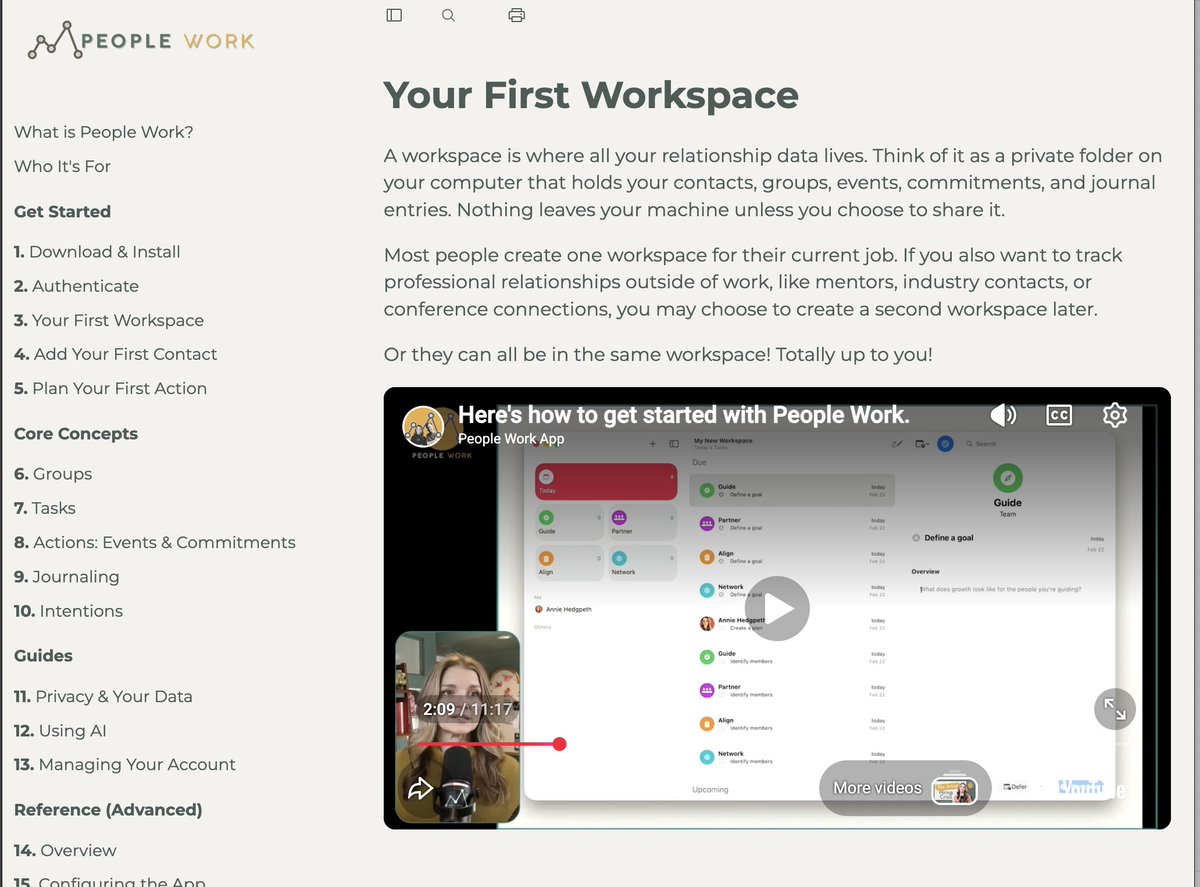Open 'What is People Work?' page

click(104, 132)
